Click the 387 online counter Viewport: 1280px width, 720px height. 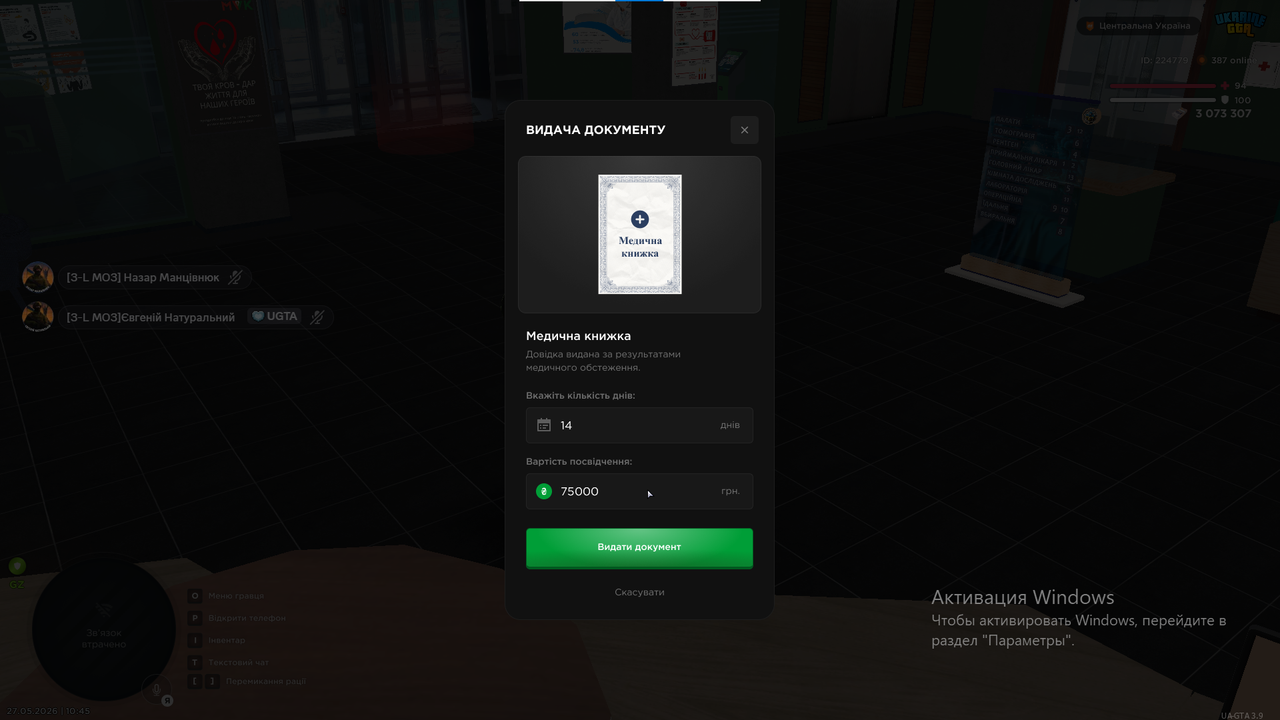coord(1233,60)
